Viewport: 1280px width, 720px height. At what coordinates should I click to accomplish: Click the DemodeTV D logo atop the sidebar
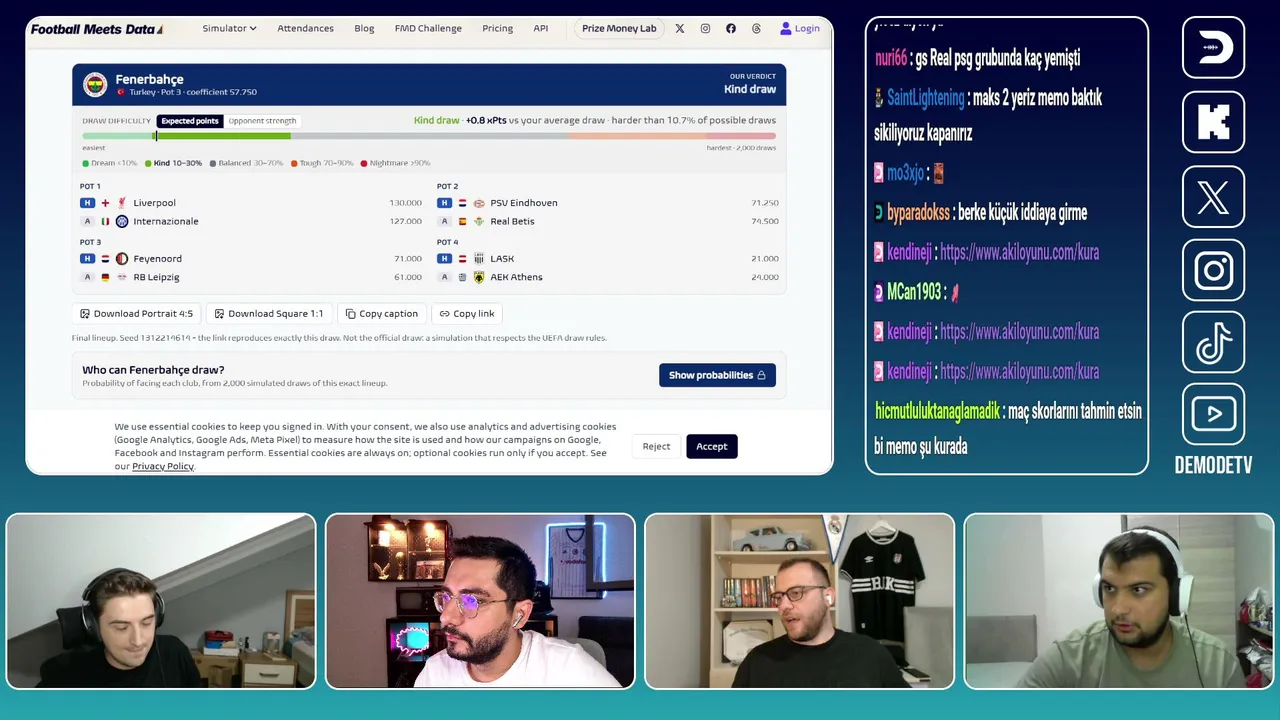1213,47
